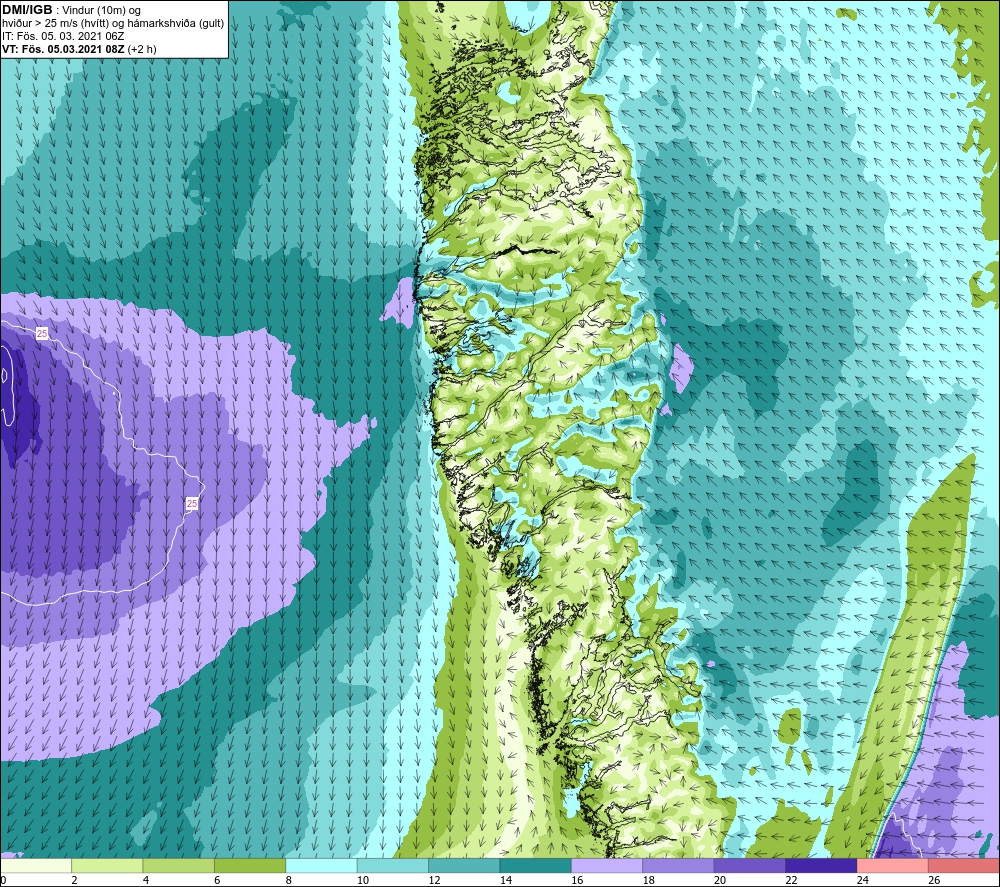Pick the dark green 6–8 m/s legend swatch

click(250, 865)
